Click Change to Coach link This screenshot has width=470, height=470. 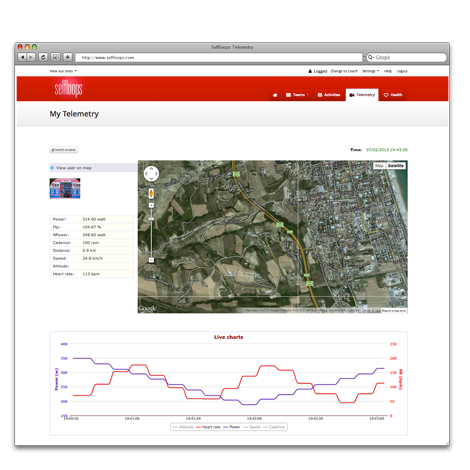tap(344, 71)
